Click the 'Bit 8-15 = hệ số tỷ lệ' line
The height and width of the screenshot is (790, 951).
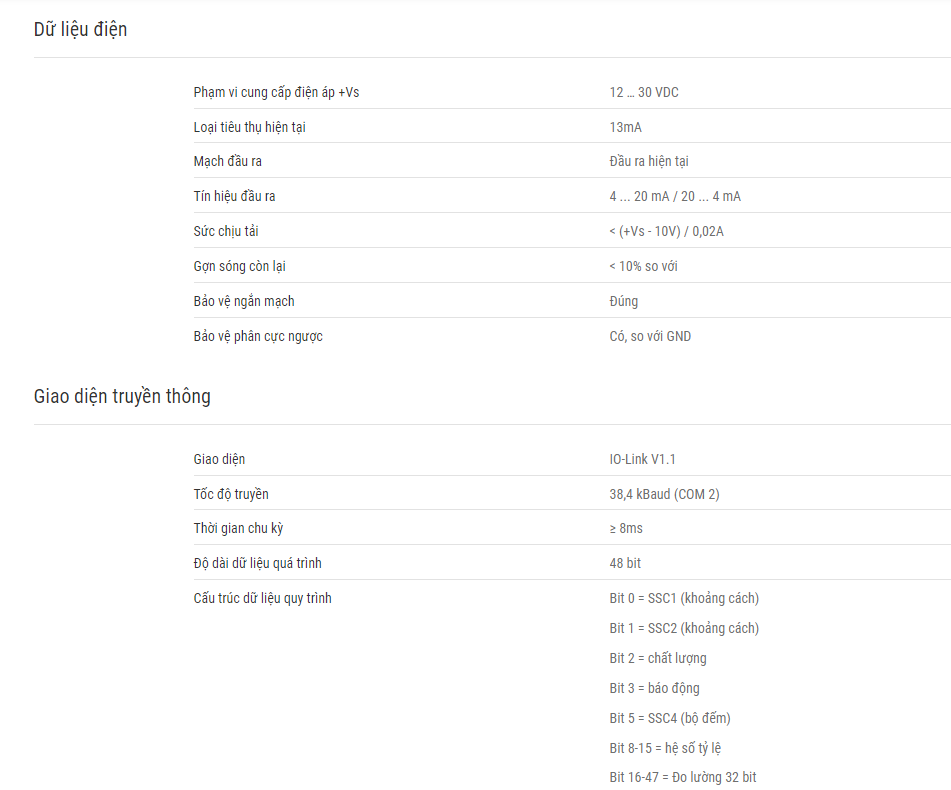665,748
